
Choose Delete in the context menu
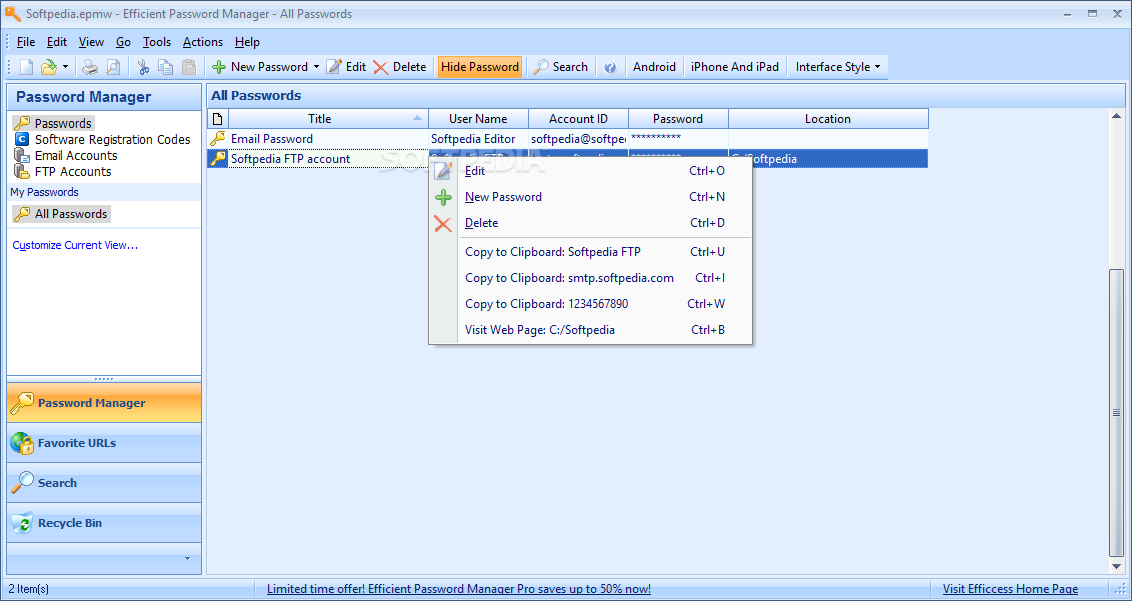tap(591, 223)
